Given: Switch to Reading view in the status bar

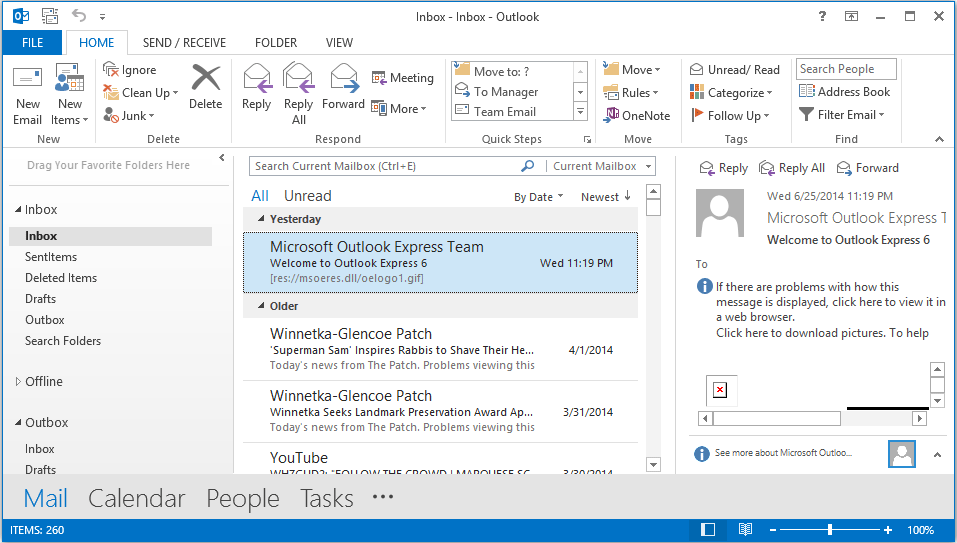Looking at the screenshot, I should tap(745, 530).
